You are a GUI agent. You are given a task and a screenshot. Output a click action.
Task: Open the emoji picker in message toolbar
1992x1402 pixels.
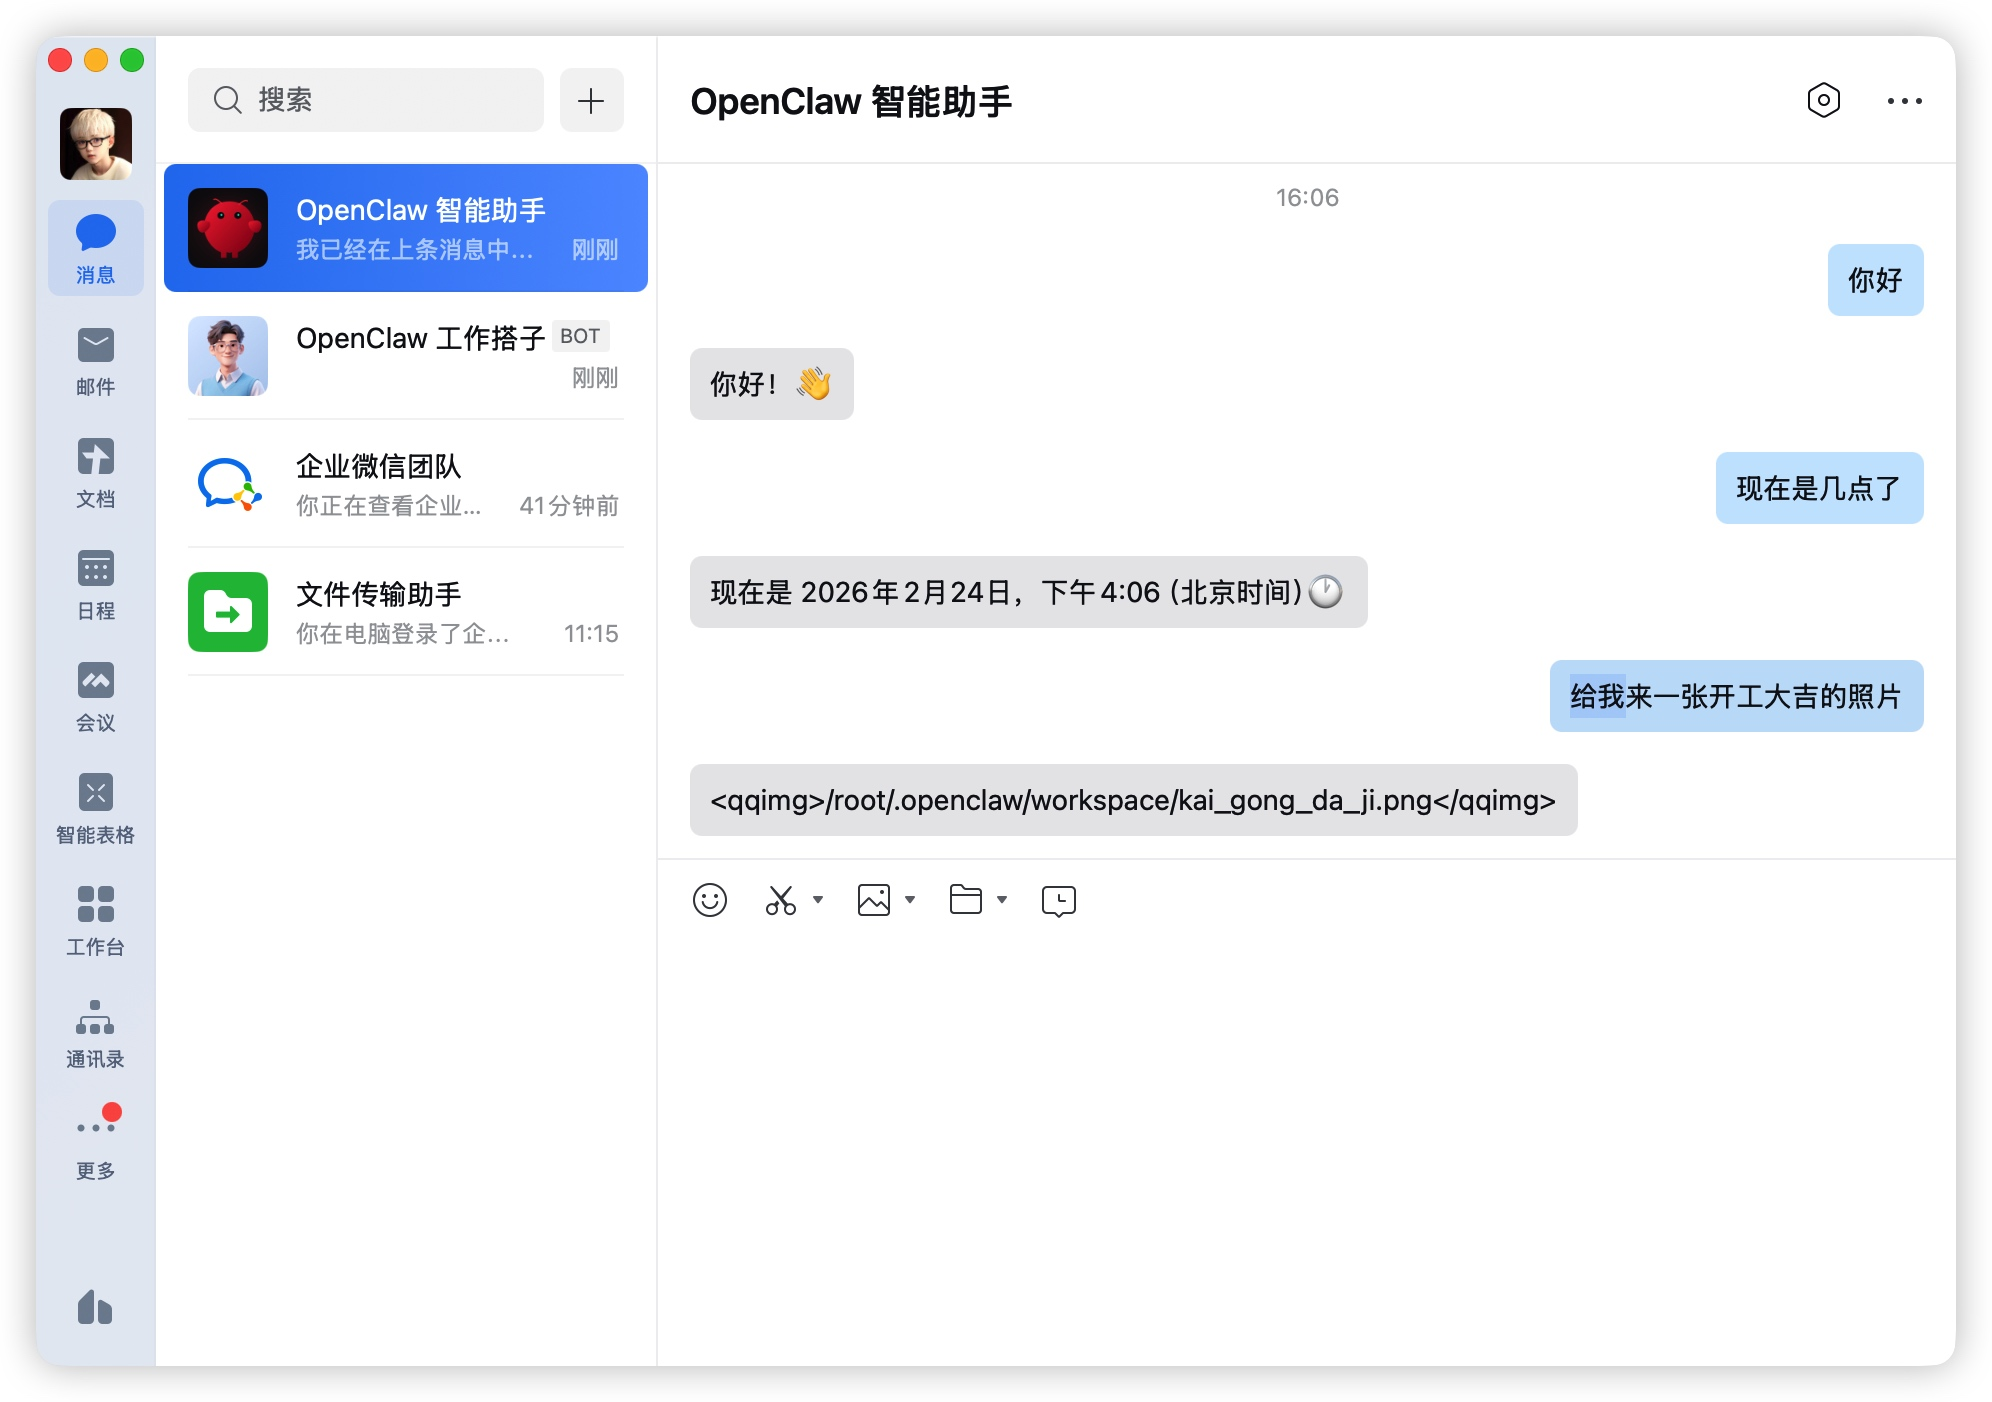[709, 900]
